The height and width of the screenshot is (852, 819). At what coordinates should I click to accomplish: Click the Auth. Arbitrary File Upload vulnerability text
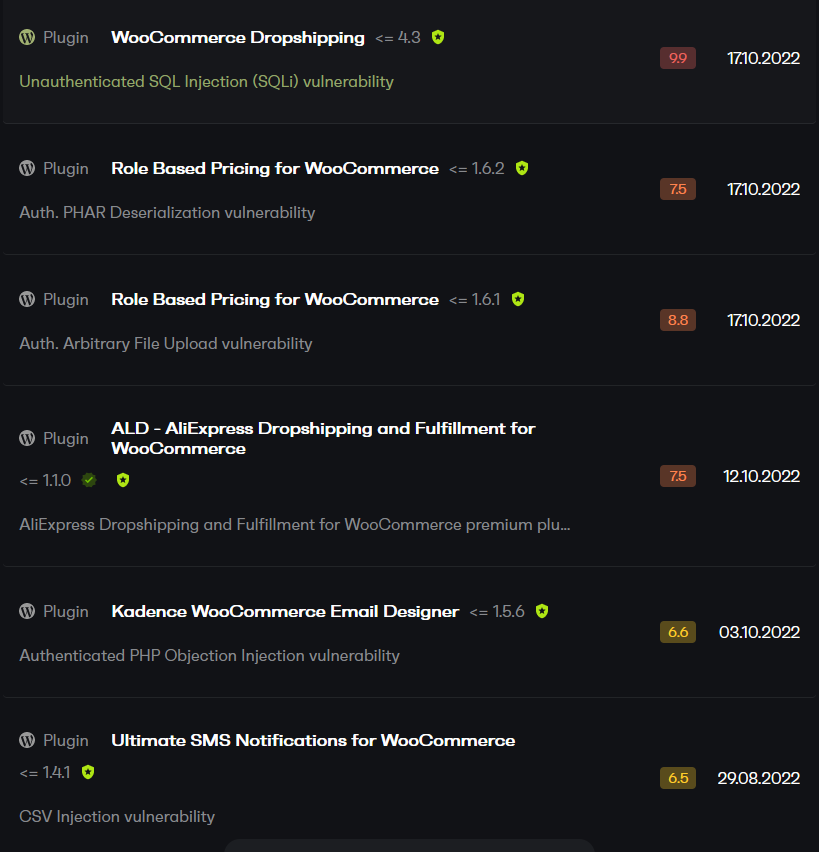166,344
